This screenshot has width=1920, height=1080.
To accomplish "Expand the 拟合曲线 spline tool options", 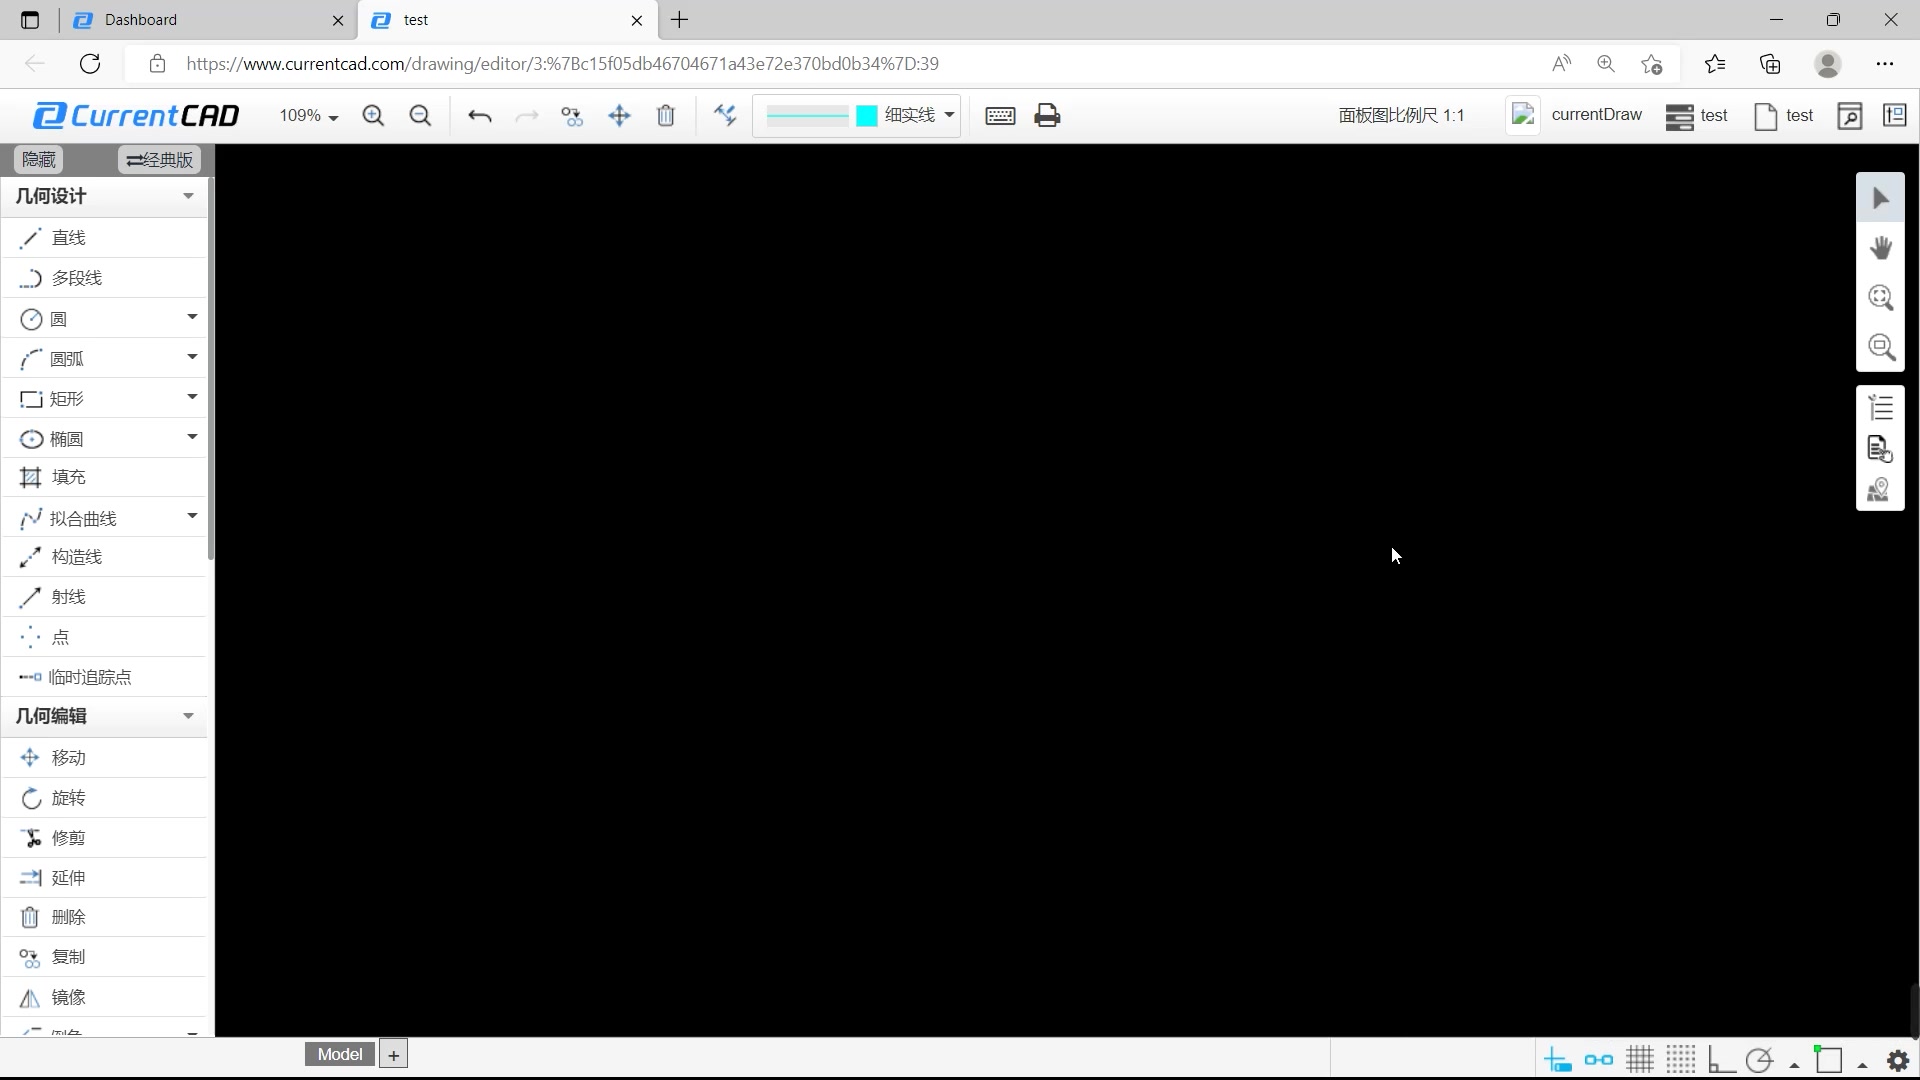I will click(x=192, y=516).
